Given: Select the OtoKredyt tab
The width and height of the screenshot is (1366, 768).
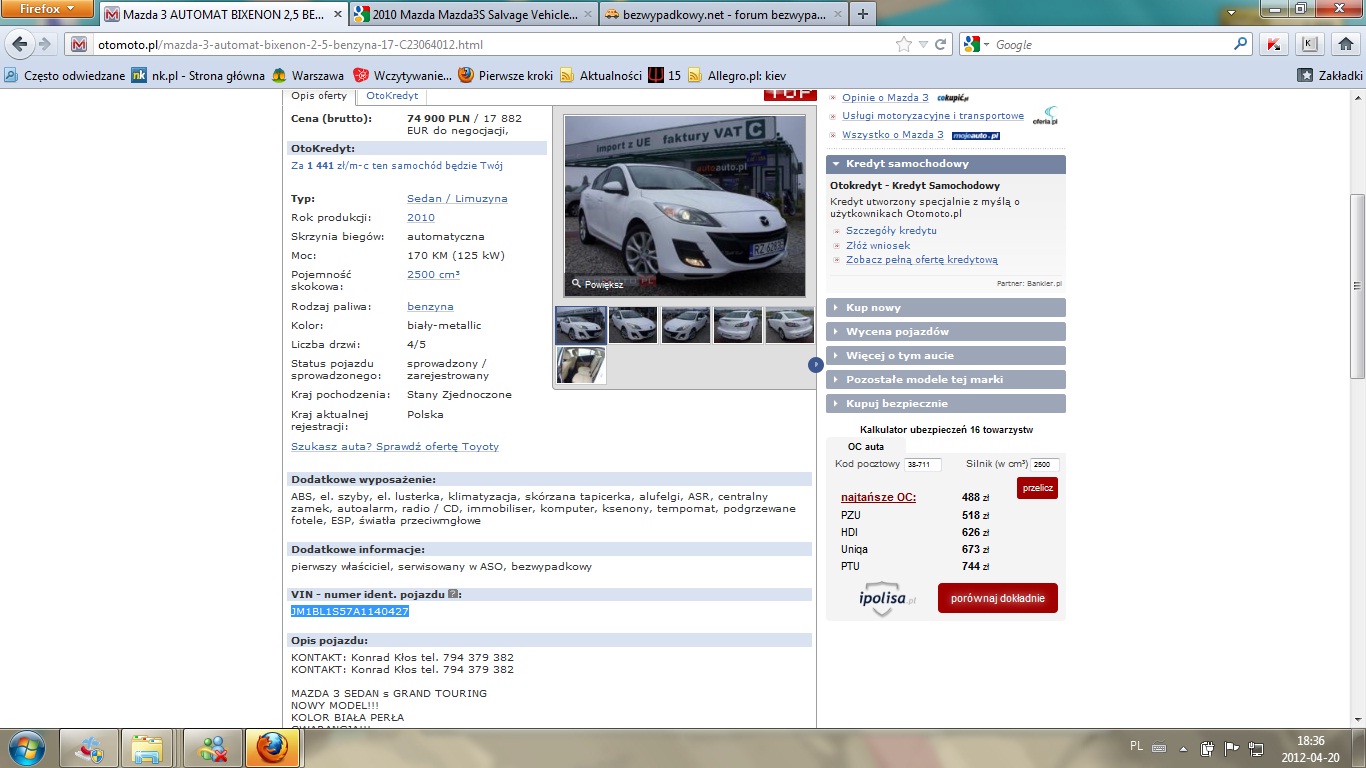Looking at the screenshot, I should [392, 96].
